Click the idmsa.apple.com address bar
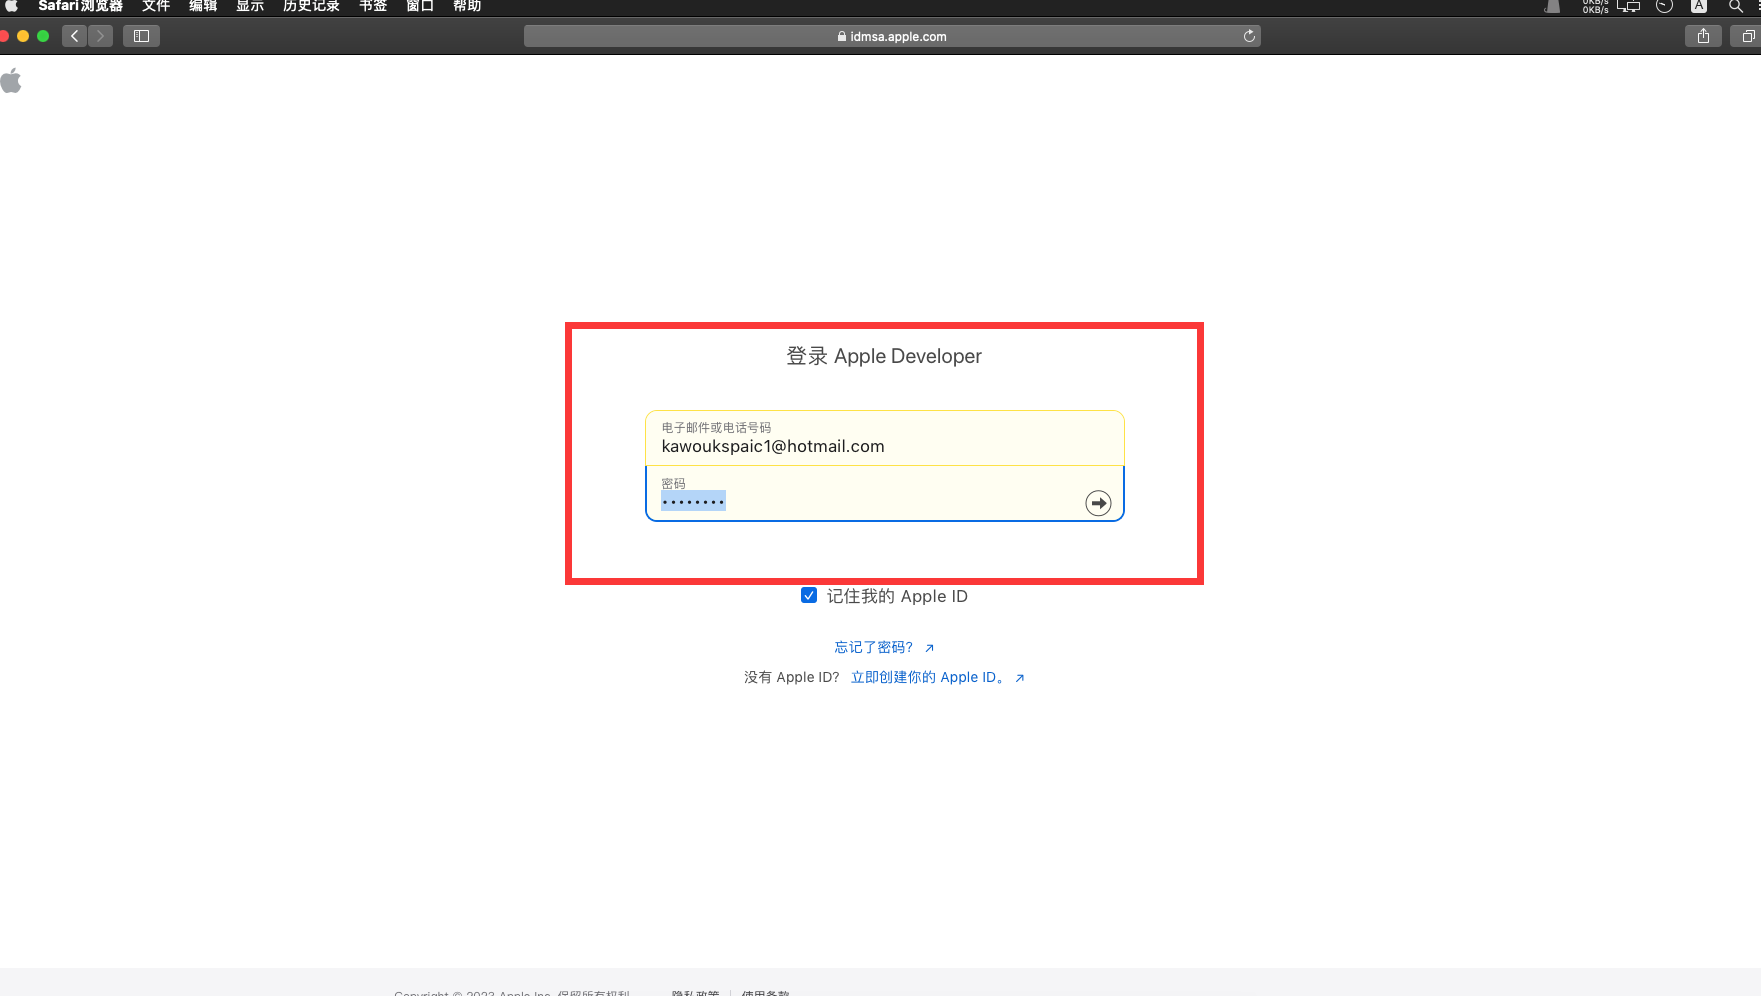This screenshot has height=996, width=1761. (x=892, y=36)
